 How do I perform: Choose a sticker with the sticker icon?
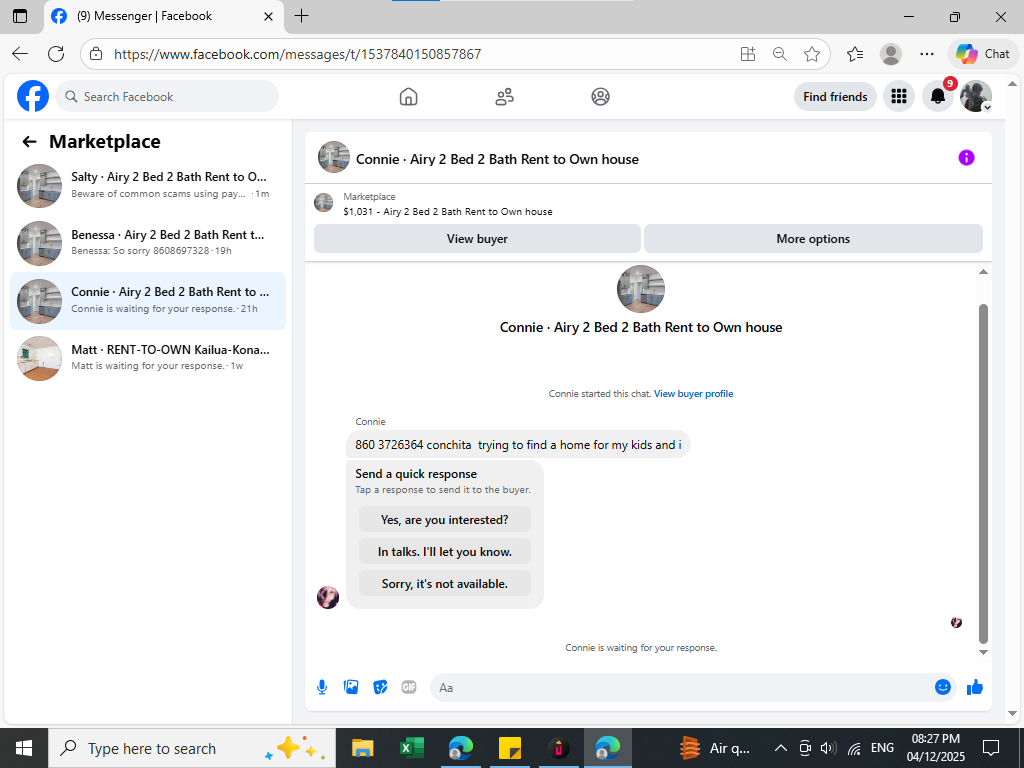(380, 687)
